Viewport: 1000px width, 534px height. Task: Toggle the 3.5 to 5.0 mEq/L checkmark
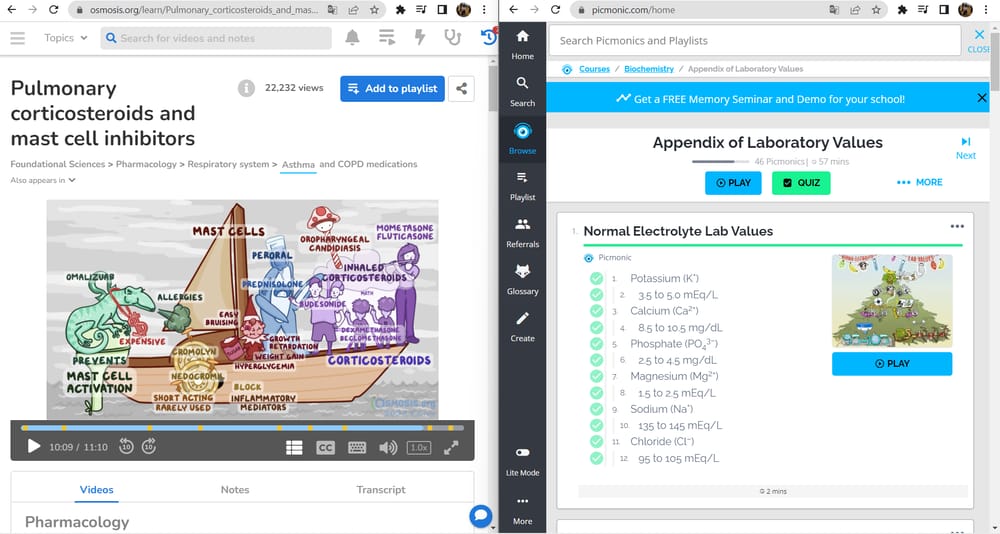[x=596, y=295]
